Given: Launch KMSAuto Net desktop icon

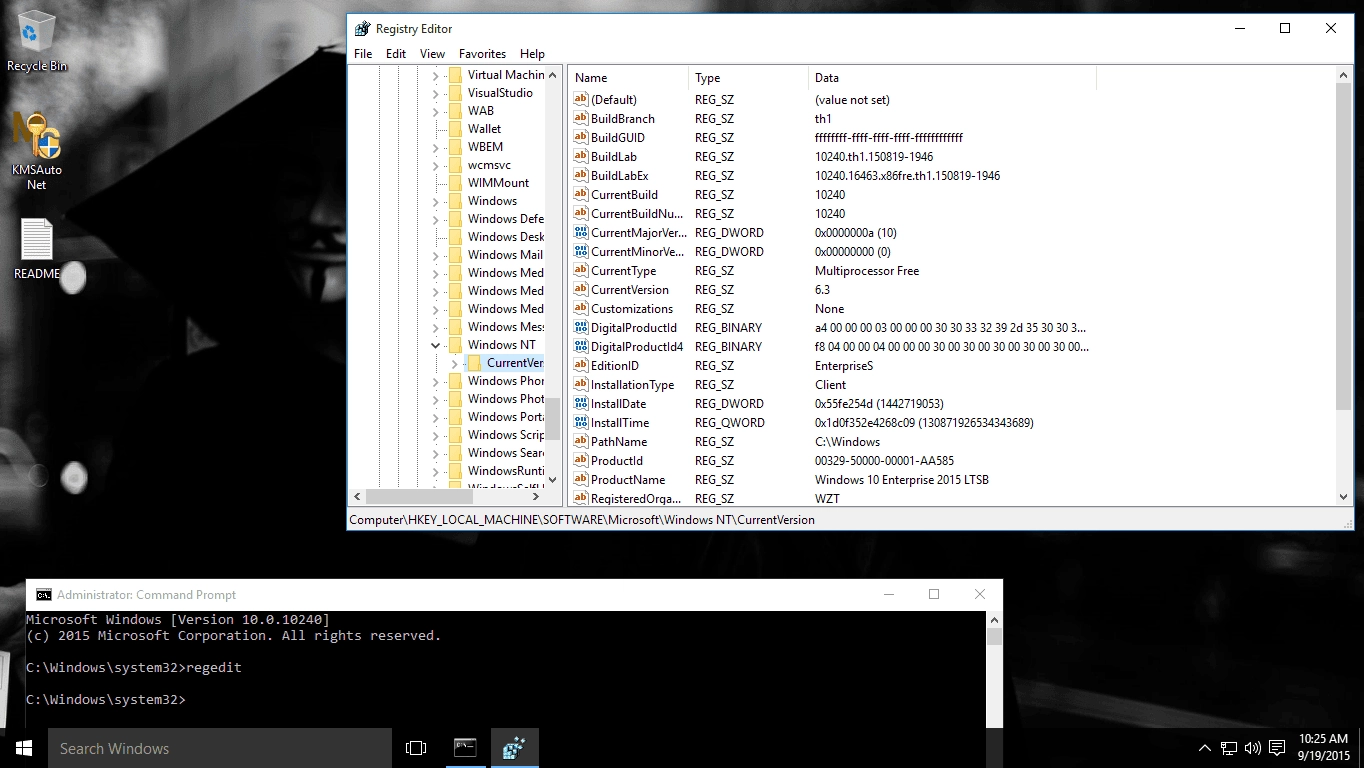Looking at the screenshot, I should pos(37,150).
